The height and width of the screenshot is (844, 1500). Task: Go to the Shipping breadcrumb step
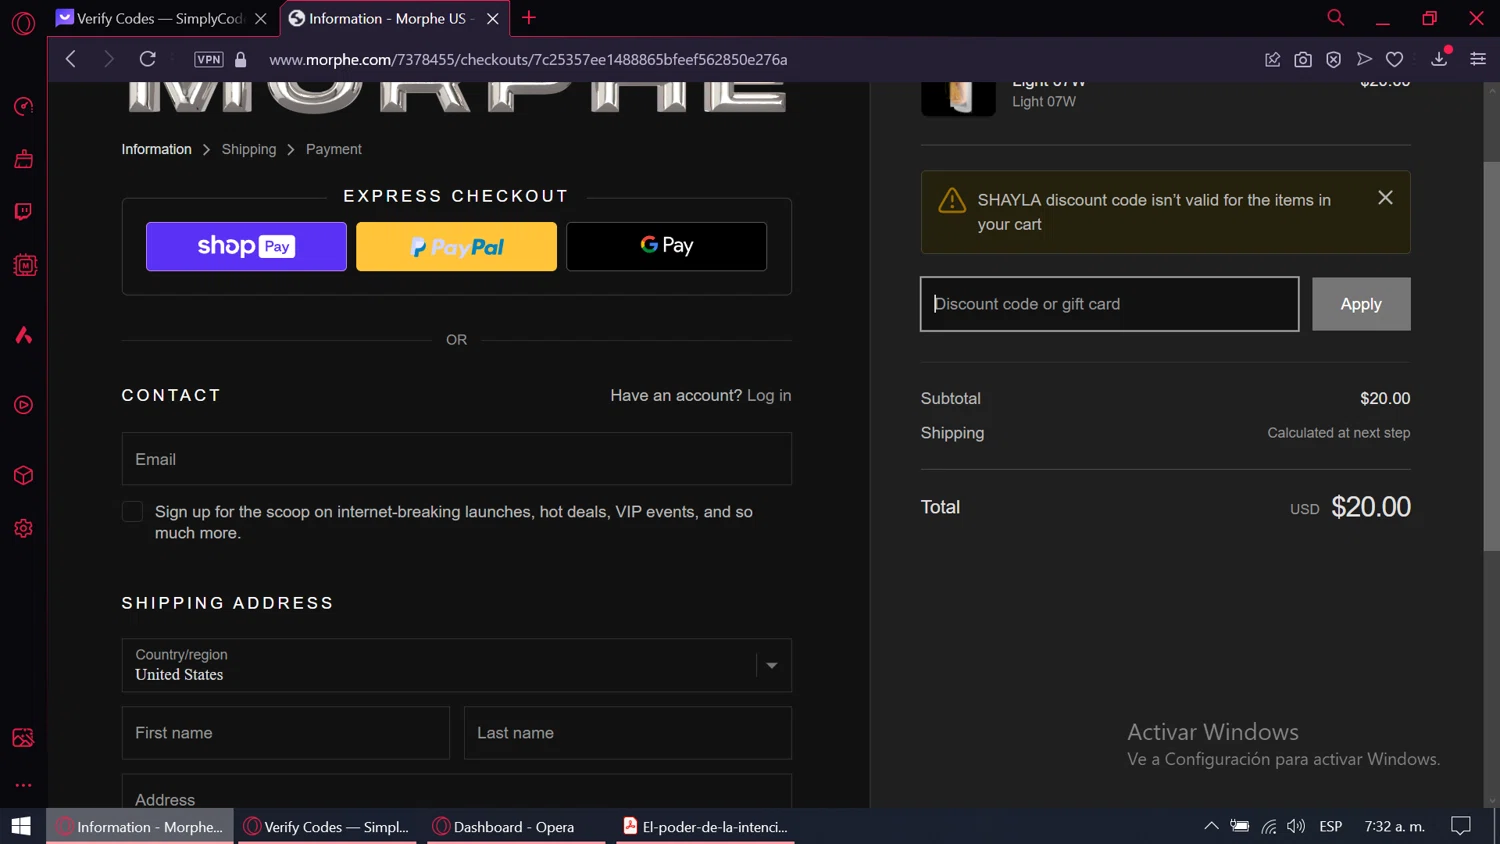click(249, 149)
